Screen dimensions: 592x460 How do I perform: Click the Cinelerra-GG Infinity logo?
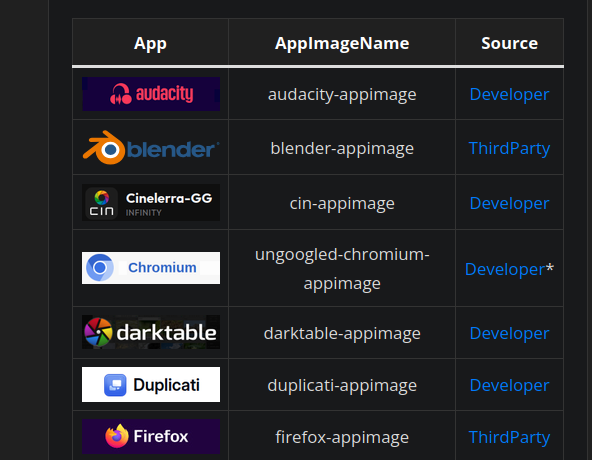(151, 202)
